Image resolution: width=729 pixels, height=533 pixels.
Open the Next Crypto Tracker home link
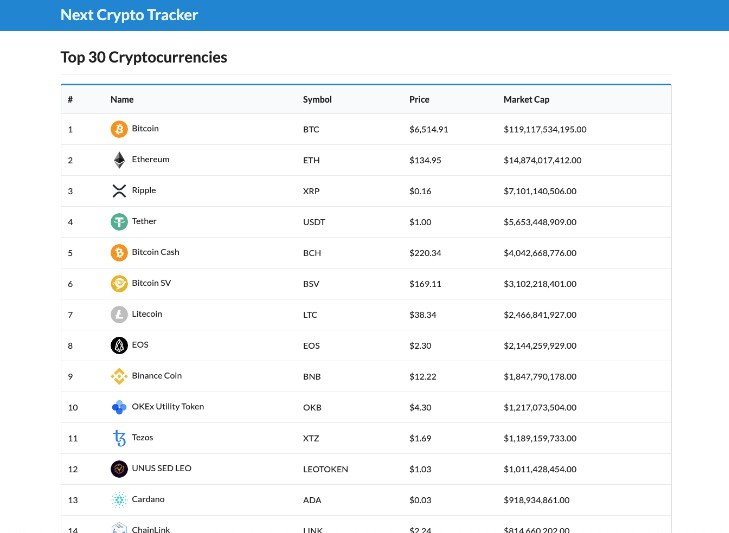[129, 15]
